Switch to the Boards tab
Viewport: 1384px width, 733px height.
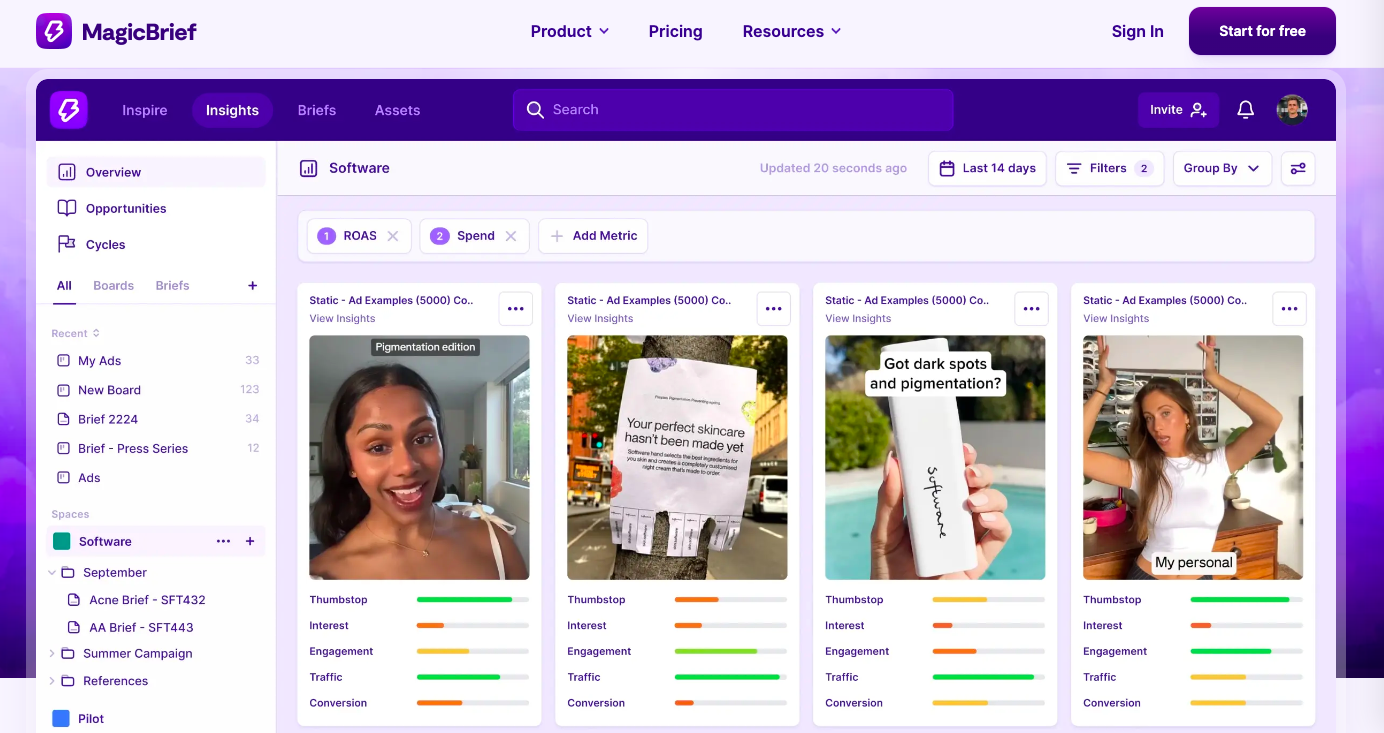pyautogui.click(x=113, y=285)
